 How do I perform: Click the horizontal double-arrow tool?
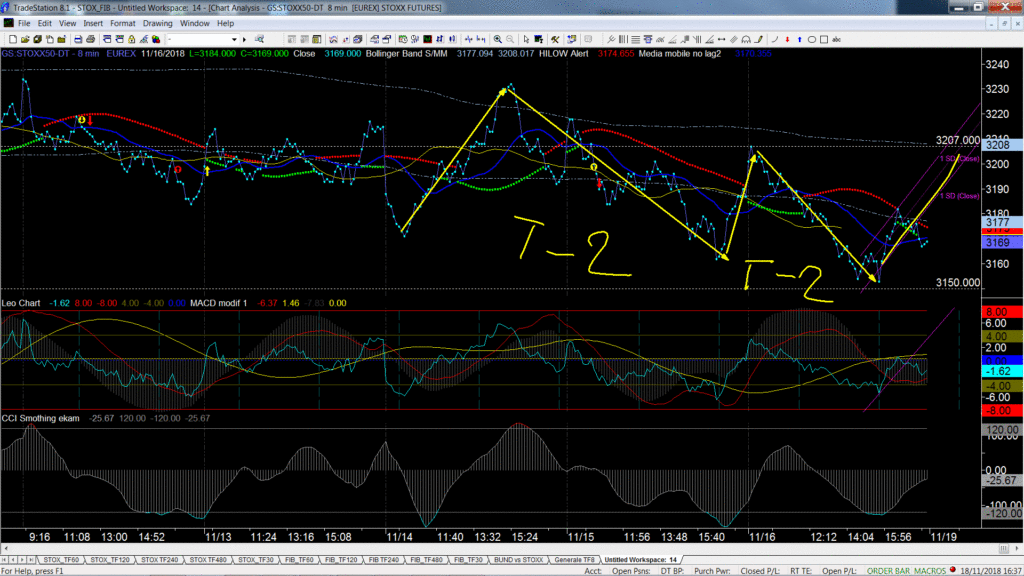click(722, 39)
